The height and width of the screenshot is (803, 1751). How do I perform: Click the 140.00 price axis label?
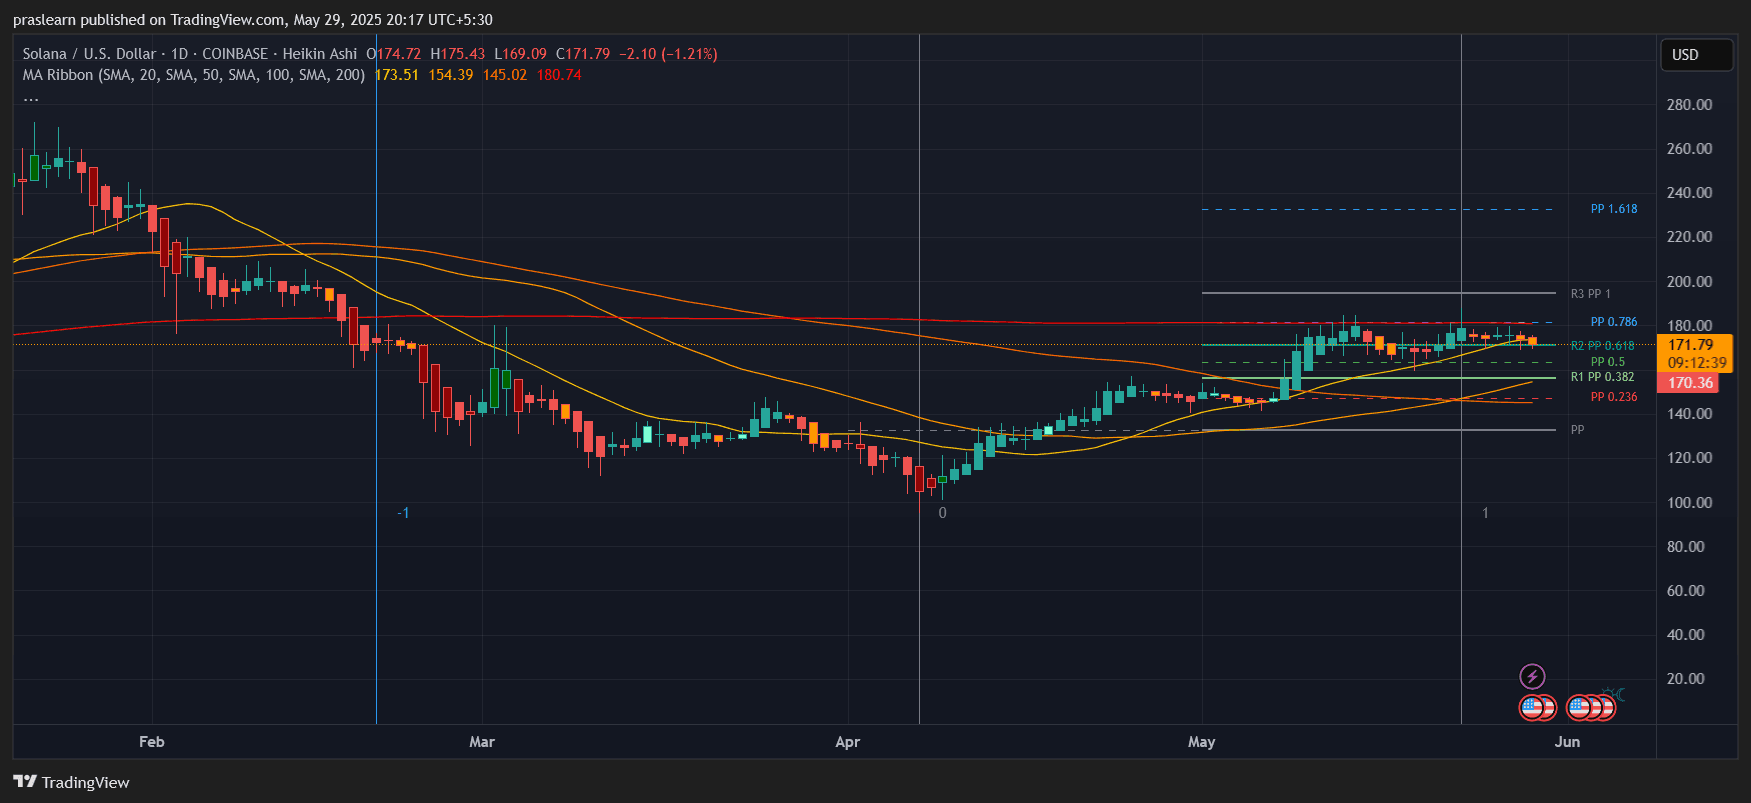[1690, 414]
